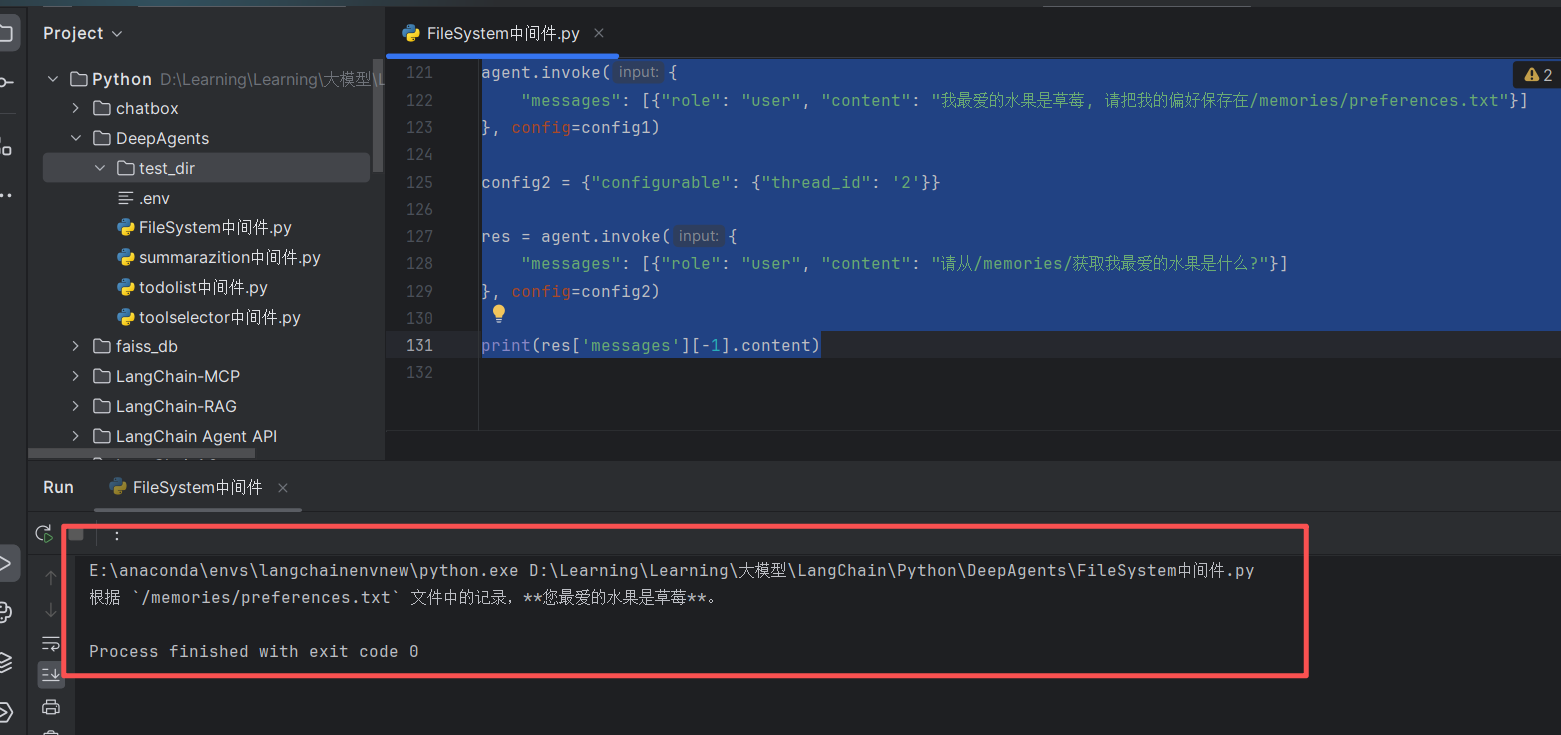Show more tool windows ellipsis icon
Image resolution: width=1561 pixels, height=735 pixels.
coord(6,195)
